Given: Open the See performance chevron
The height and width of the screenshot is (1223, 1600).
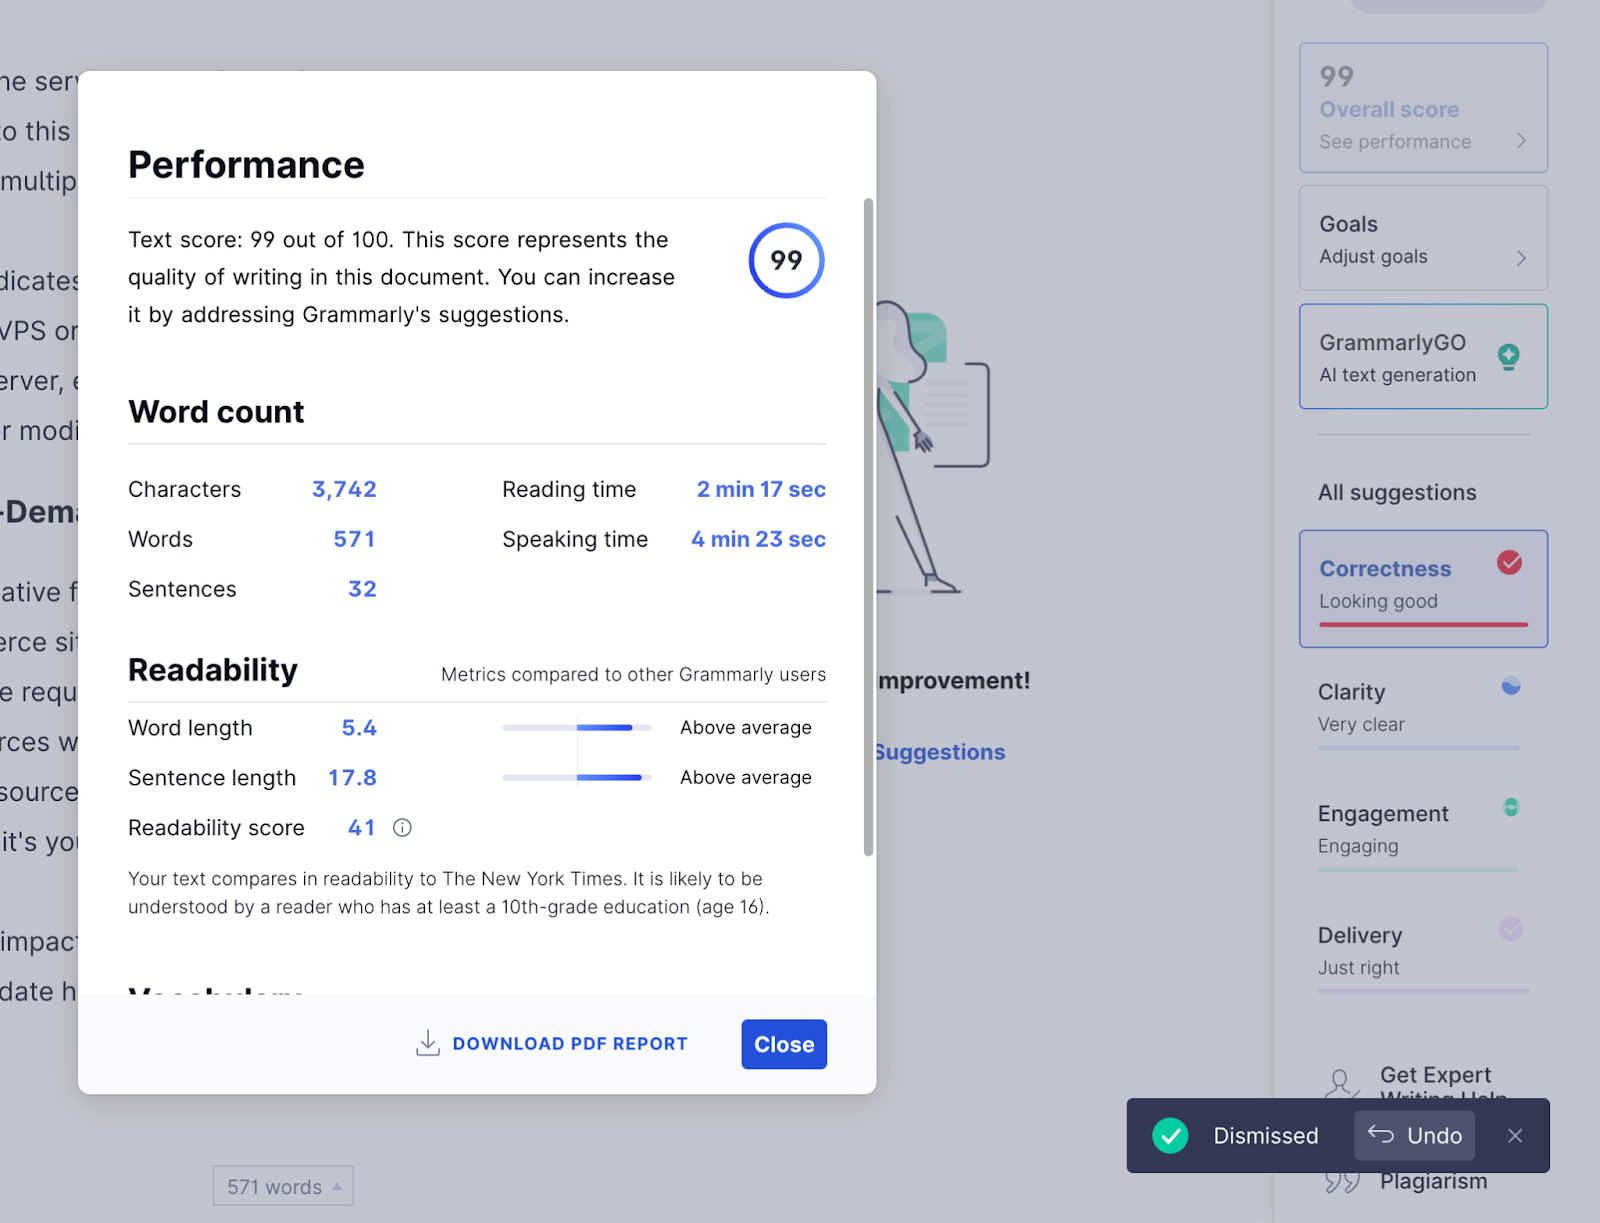Looking at the screenshot, I should coord(1521,141).
